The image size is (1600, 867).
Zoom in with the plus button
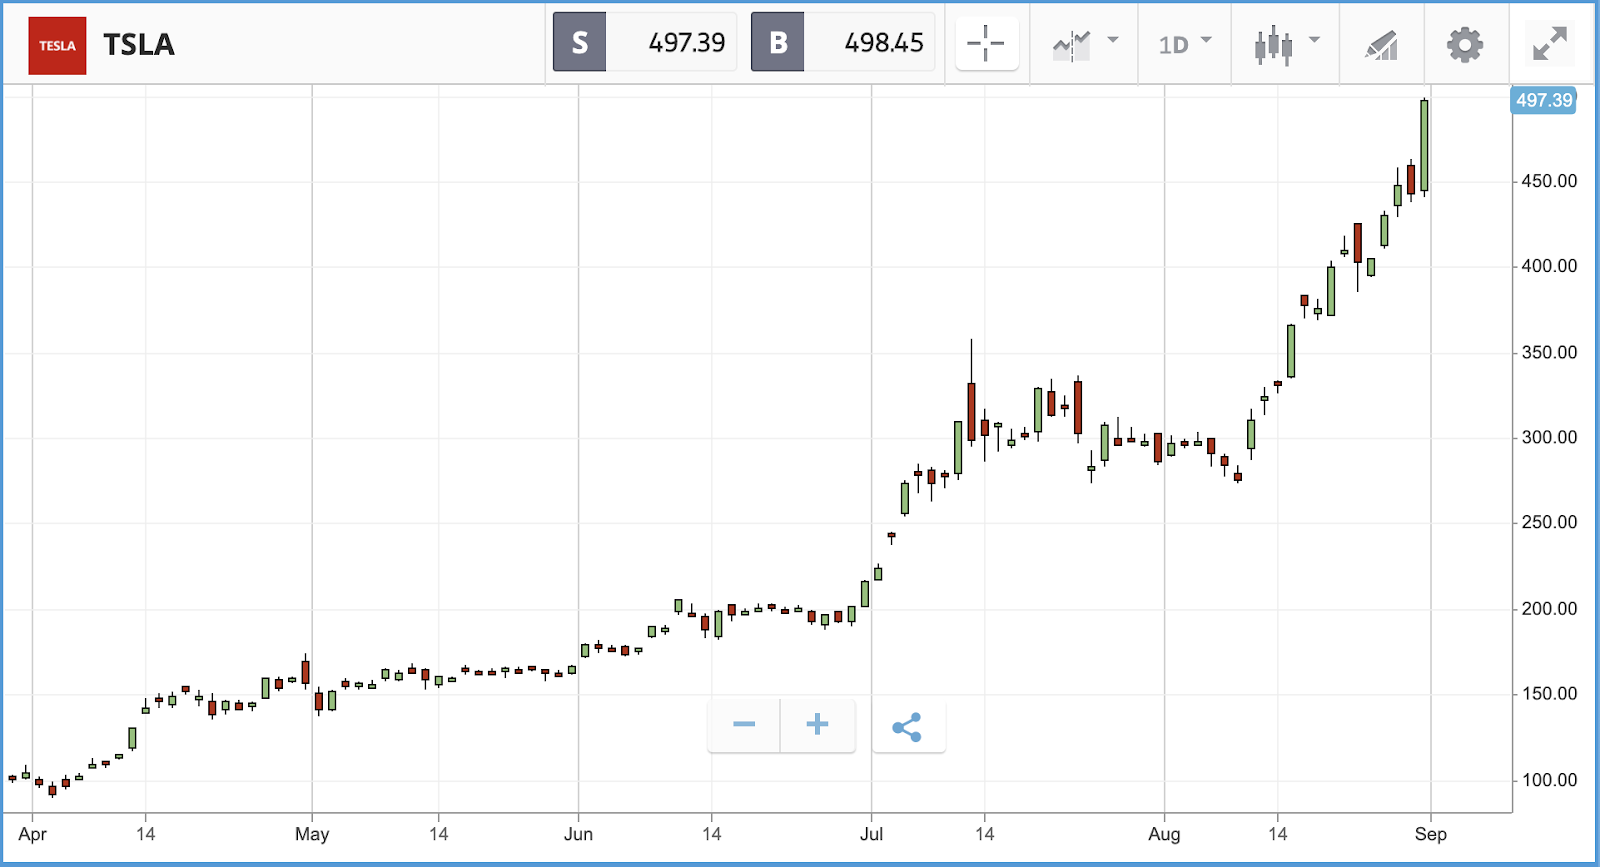(817, 725)
